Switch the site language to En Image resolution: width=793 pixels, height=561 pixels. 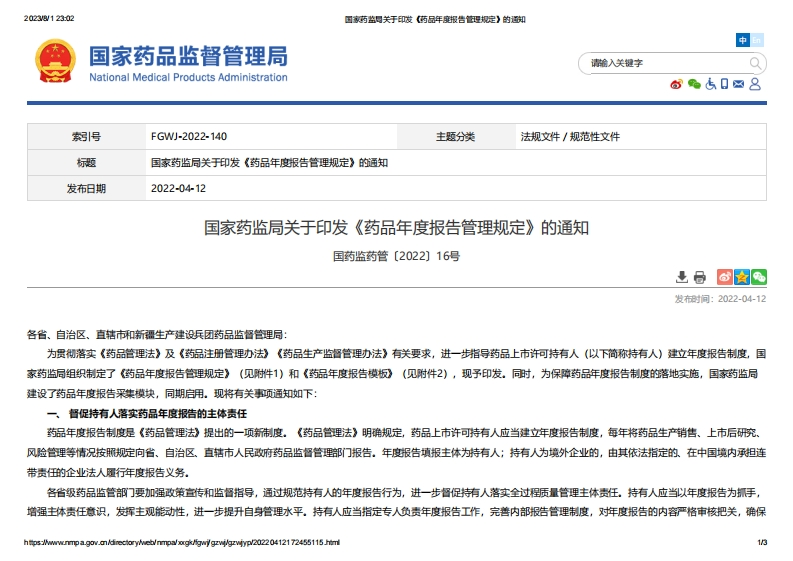[x=757, y=40]
